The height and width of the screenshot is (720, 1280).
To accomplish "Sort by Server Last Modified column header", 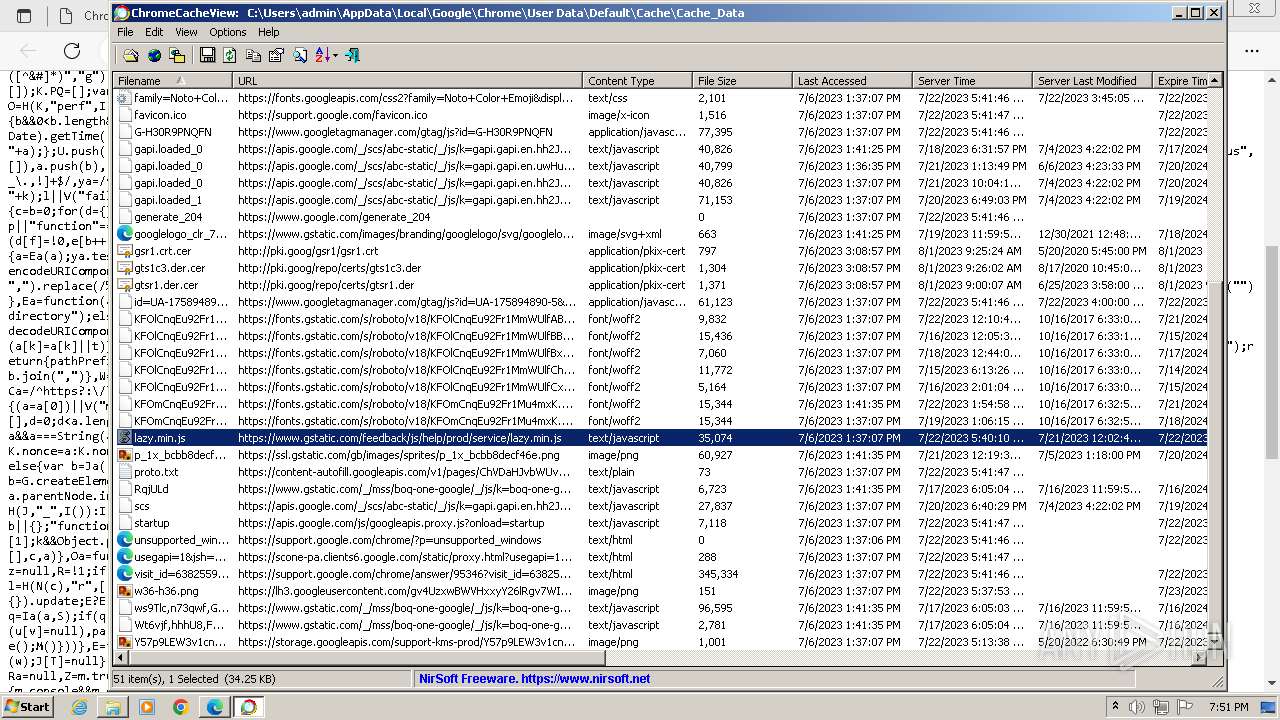I will coord(1093,81).
